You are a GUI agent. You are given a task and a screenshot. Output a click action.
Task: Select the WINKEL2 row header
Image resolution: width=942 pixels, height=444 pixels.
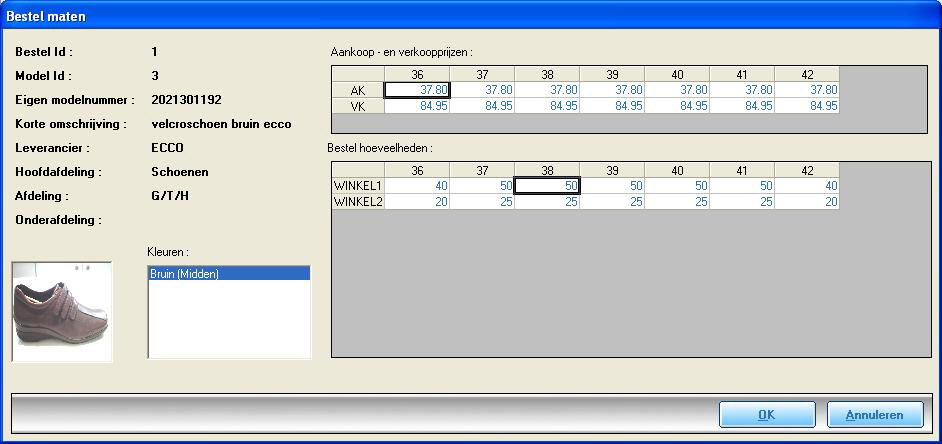358,202
